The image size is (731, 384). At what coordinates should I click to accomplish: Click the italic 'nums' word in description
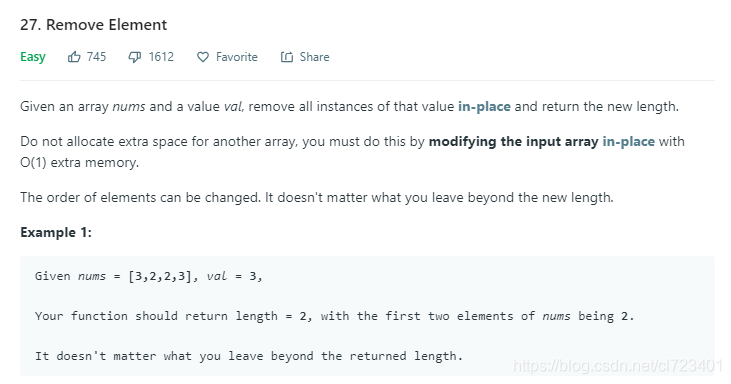pos(129,107)
